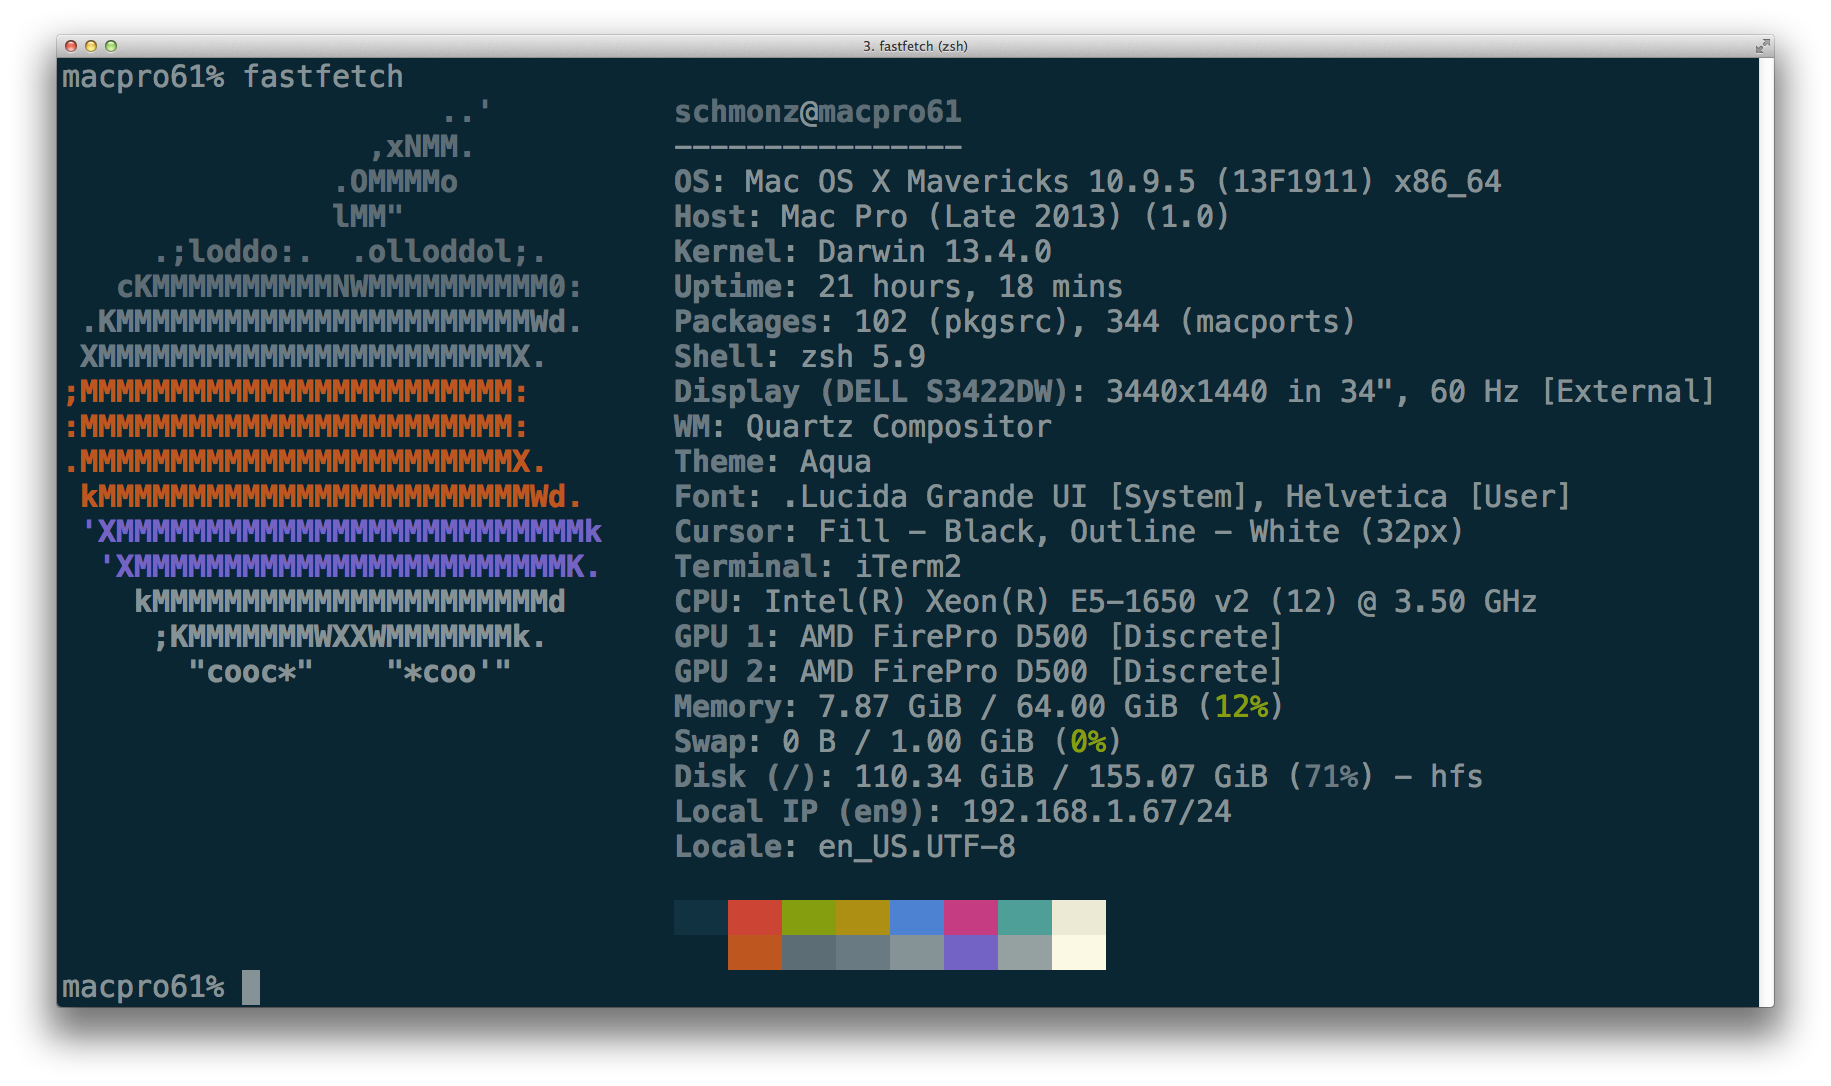1831x1086 pixels.
Task: Click the mustard yellow palette swatch
Action: (862, 917)
